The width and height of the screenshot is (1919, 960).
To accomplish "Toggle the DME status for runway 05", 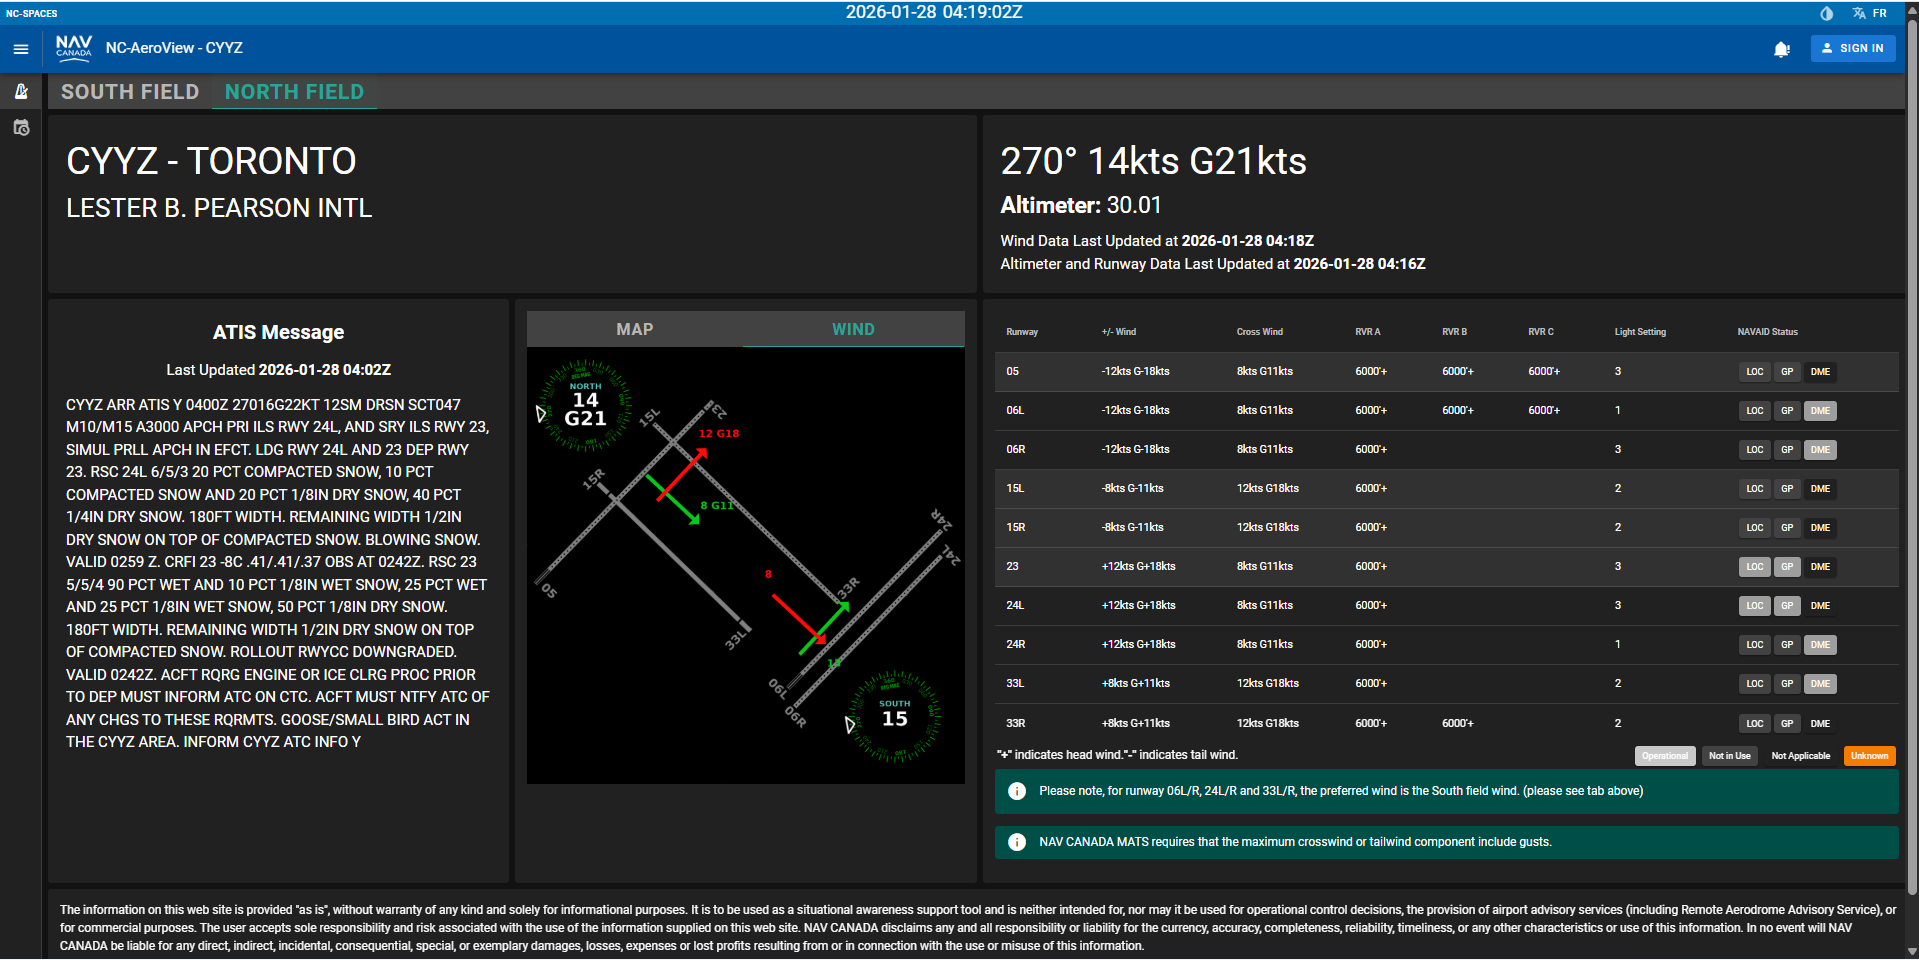I will tap(1820, 371).
